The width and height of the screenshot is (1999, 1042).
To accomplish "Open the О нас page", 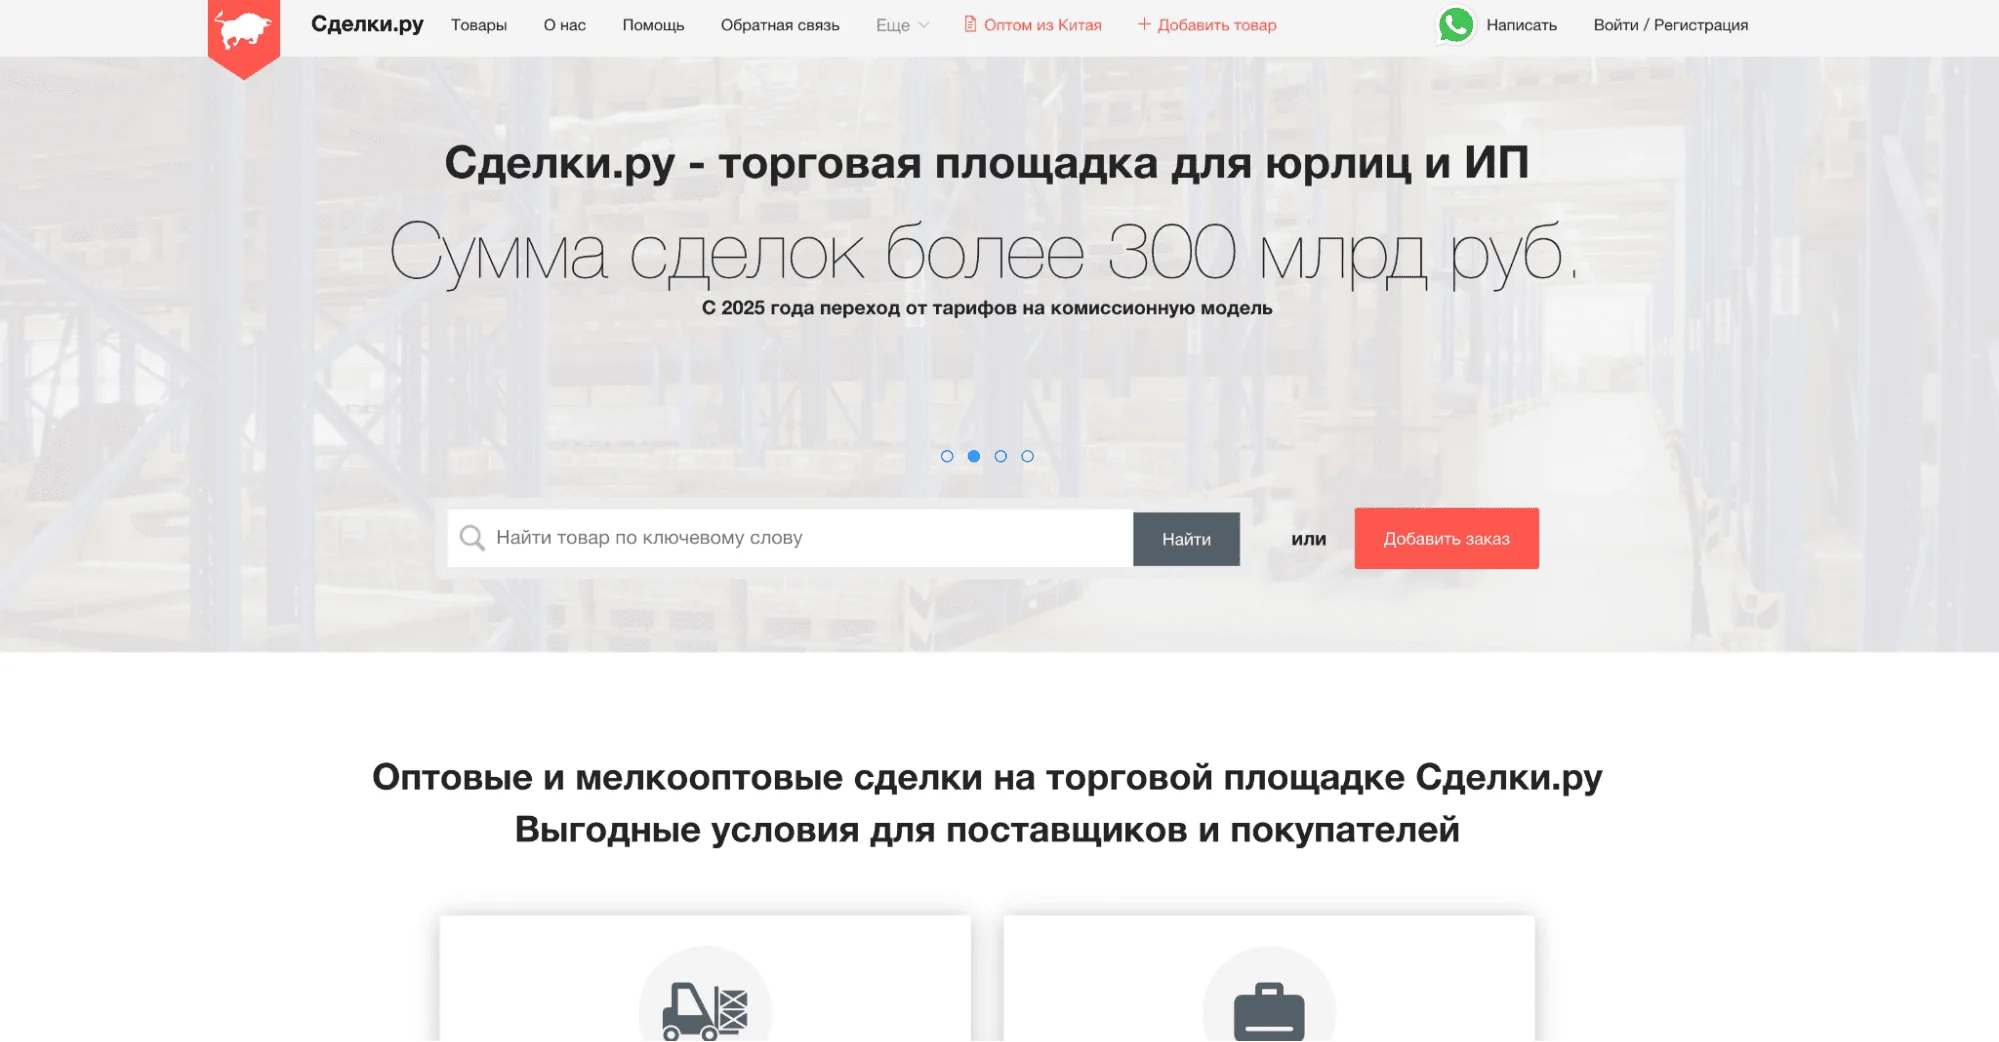I will point(564,25).
